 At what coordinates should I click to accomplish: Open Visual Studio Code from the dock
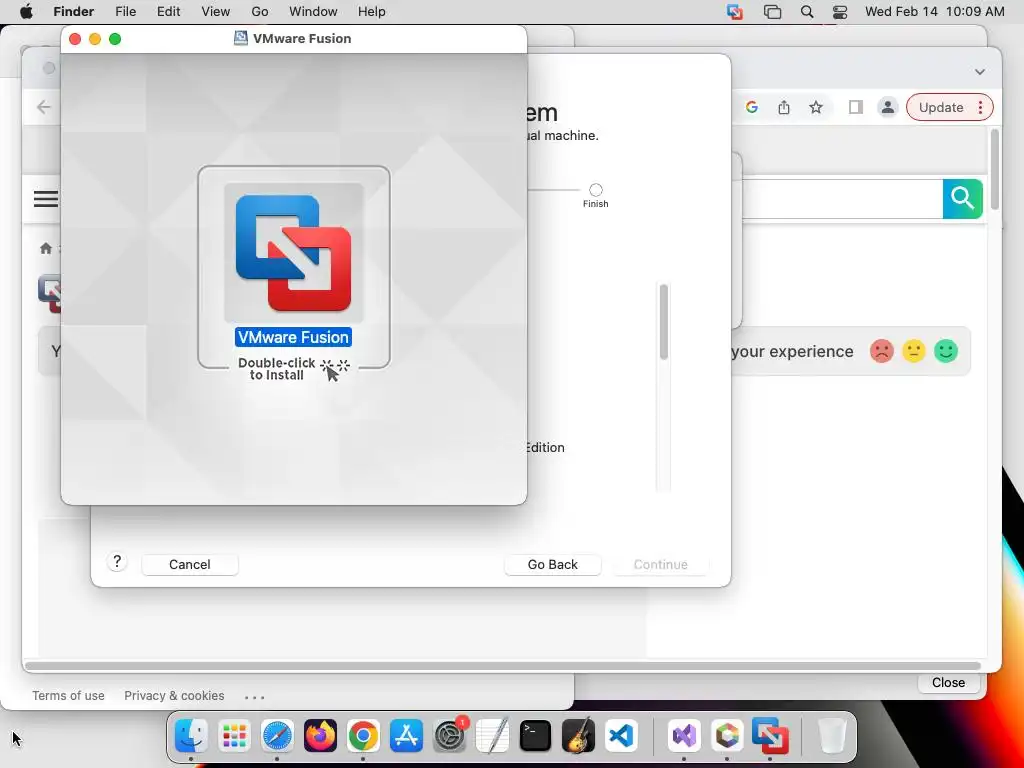coord(621,736)
